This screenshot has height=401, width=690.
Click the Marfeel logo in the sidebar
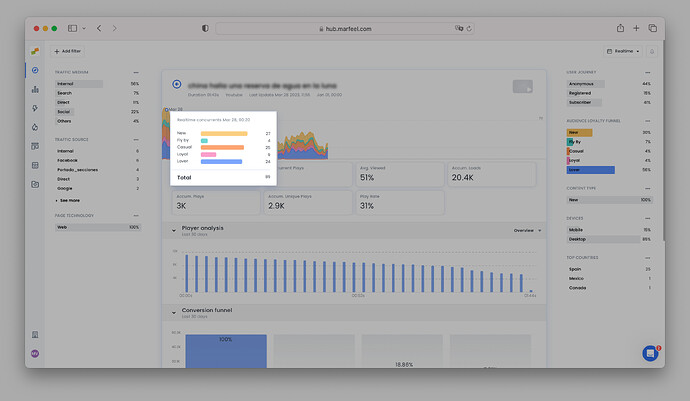[35, 50]
